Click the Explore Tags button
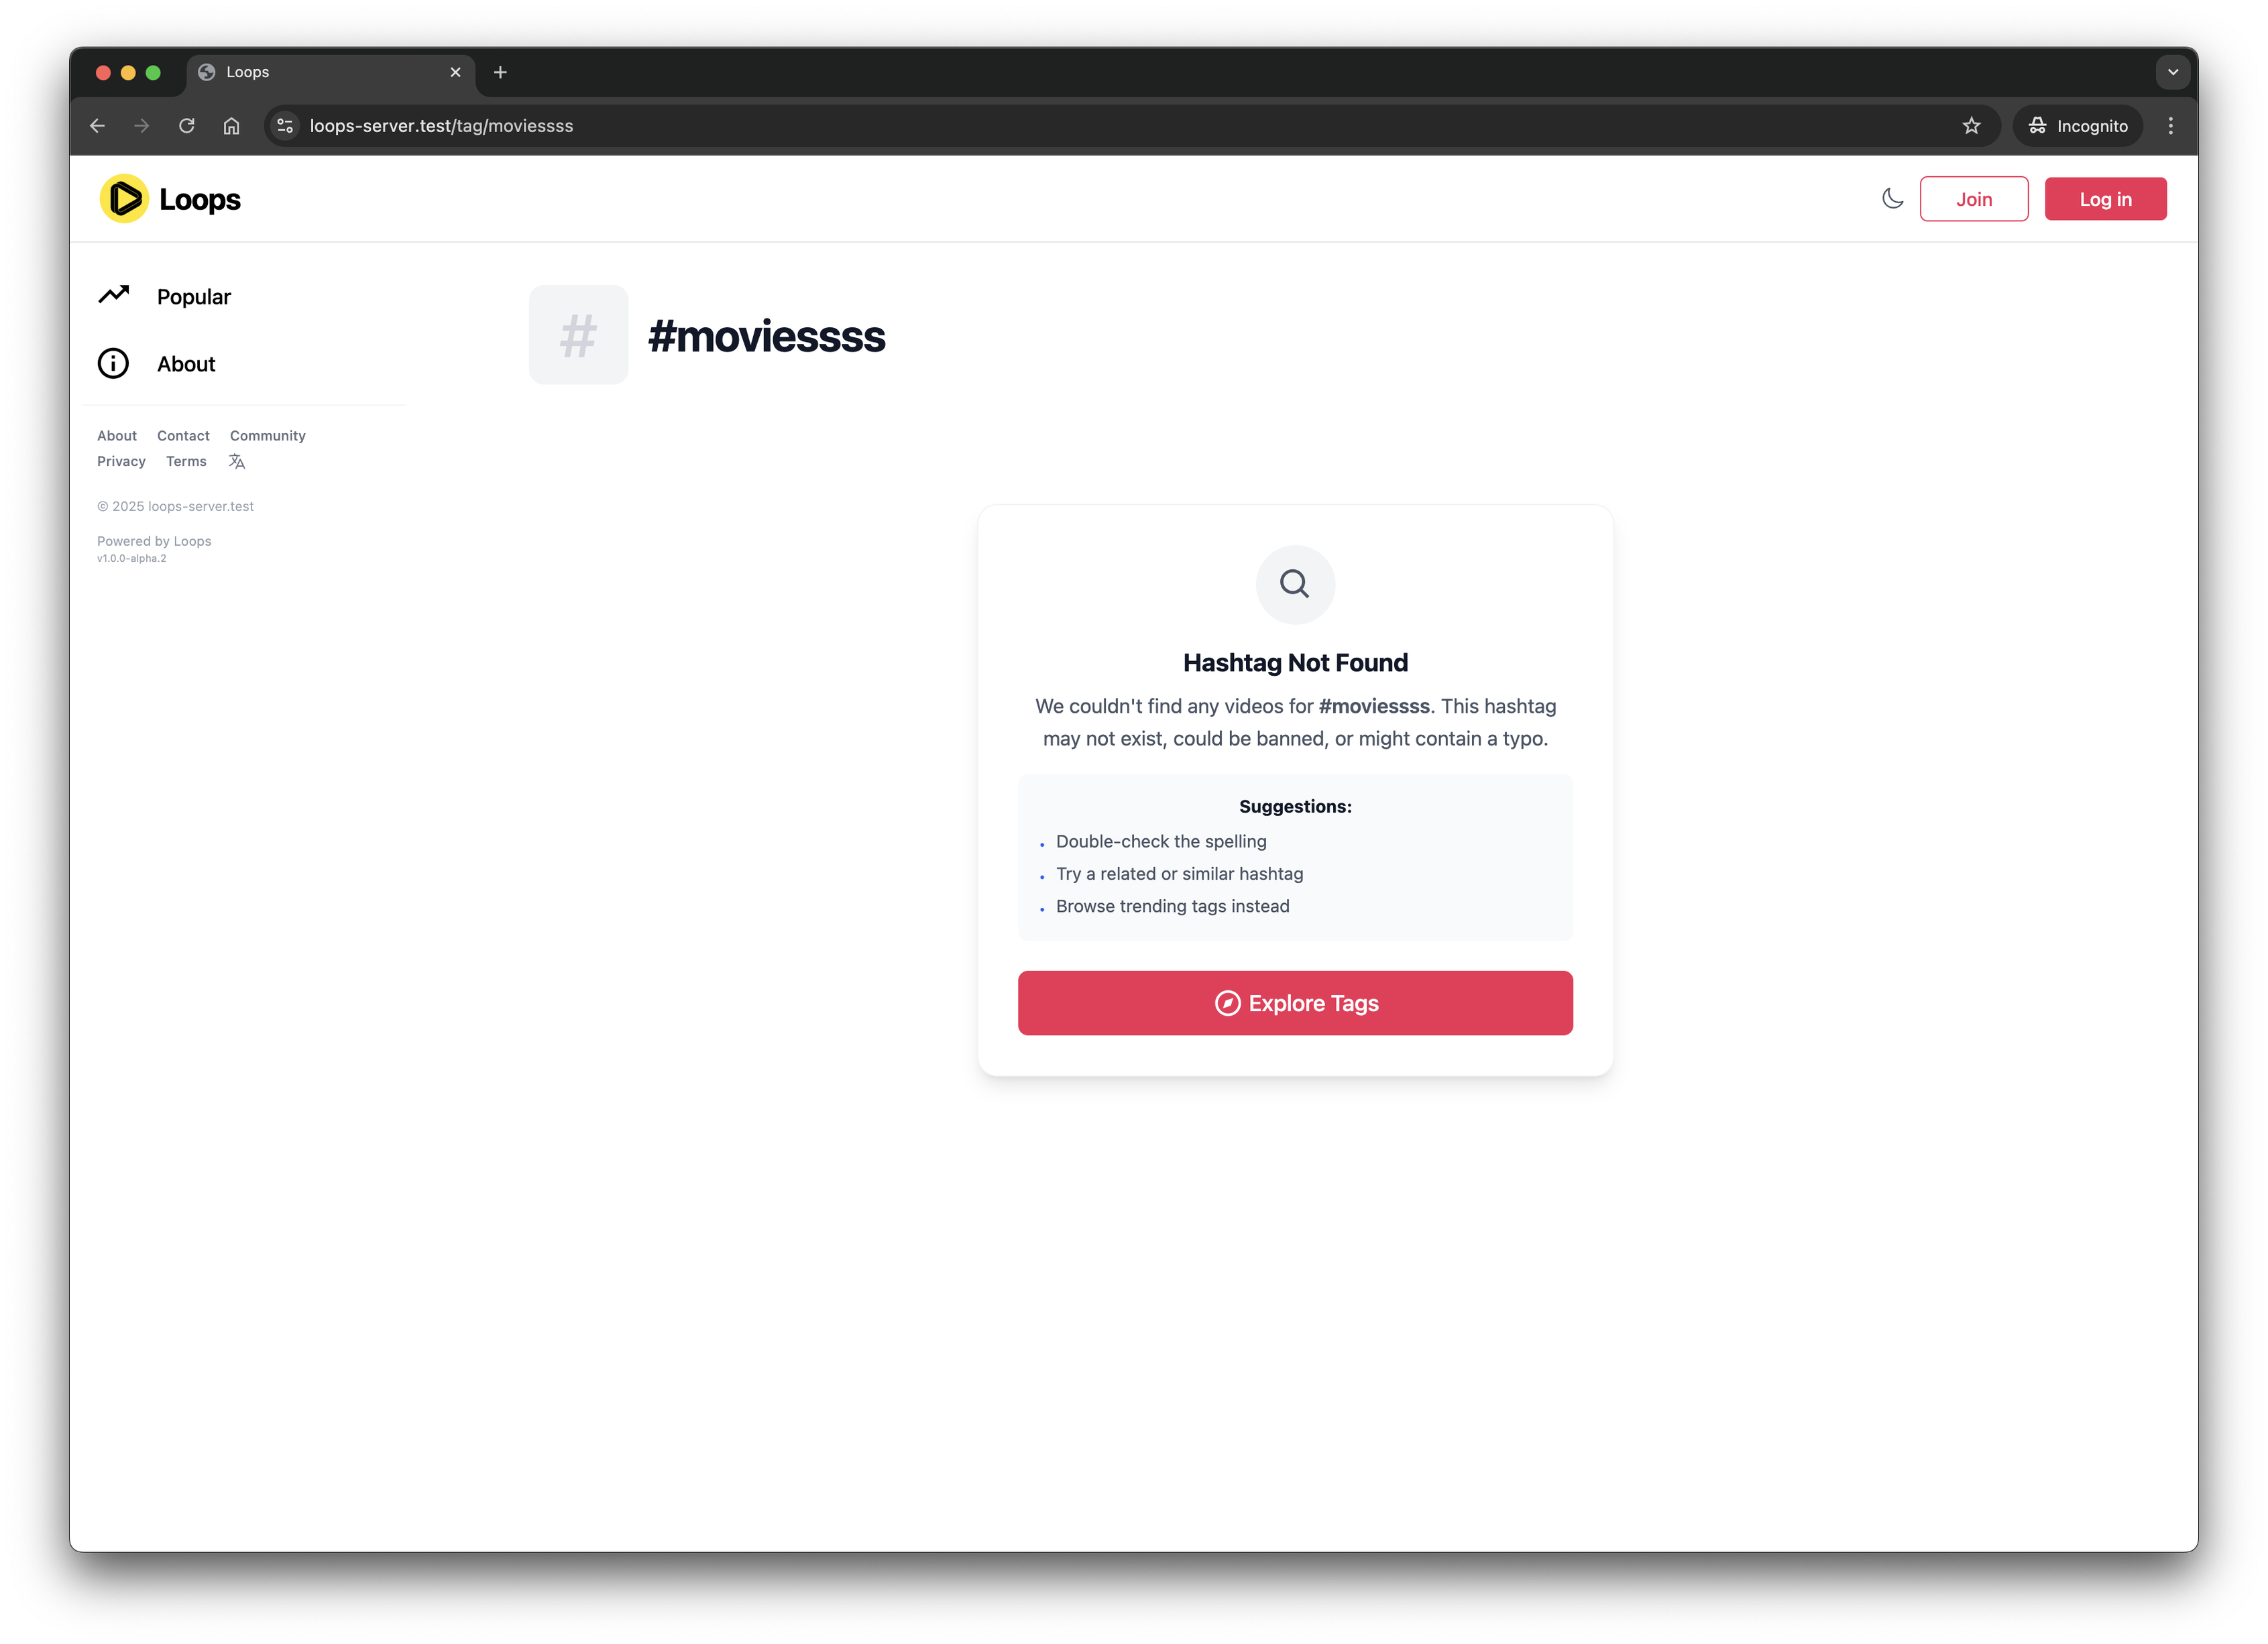Screen dimensions: 2268x1644 click(1295, 1003)
